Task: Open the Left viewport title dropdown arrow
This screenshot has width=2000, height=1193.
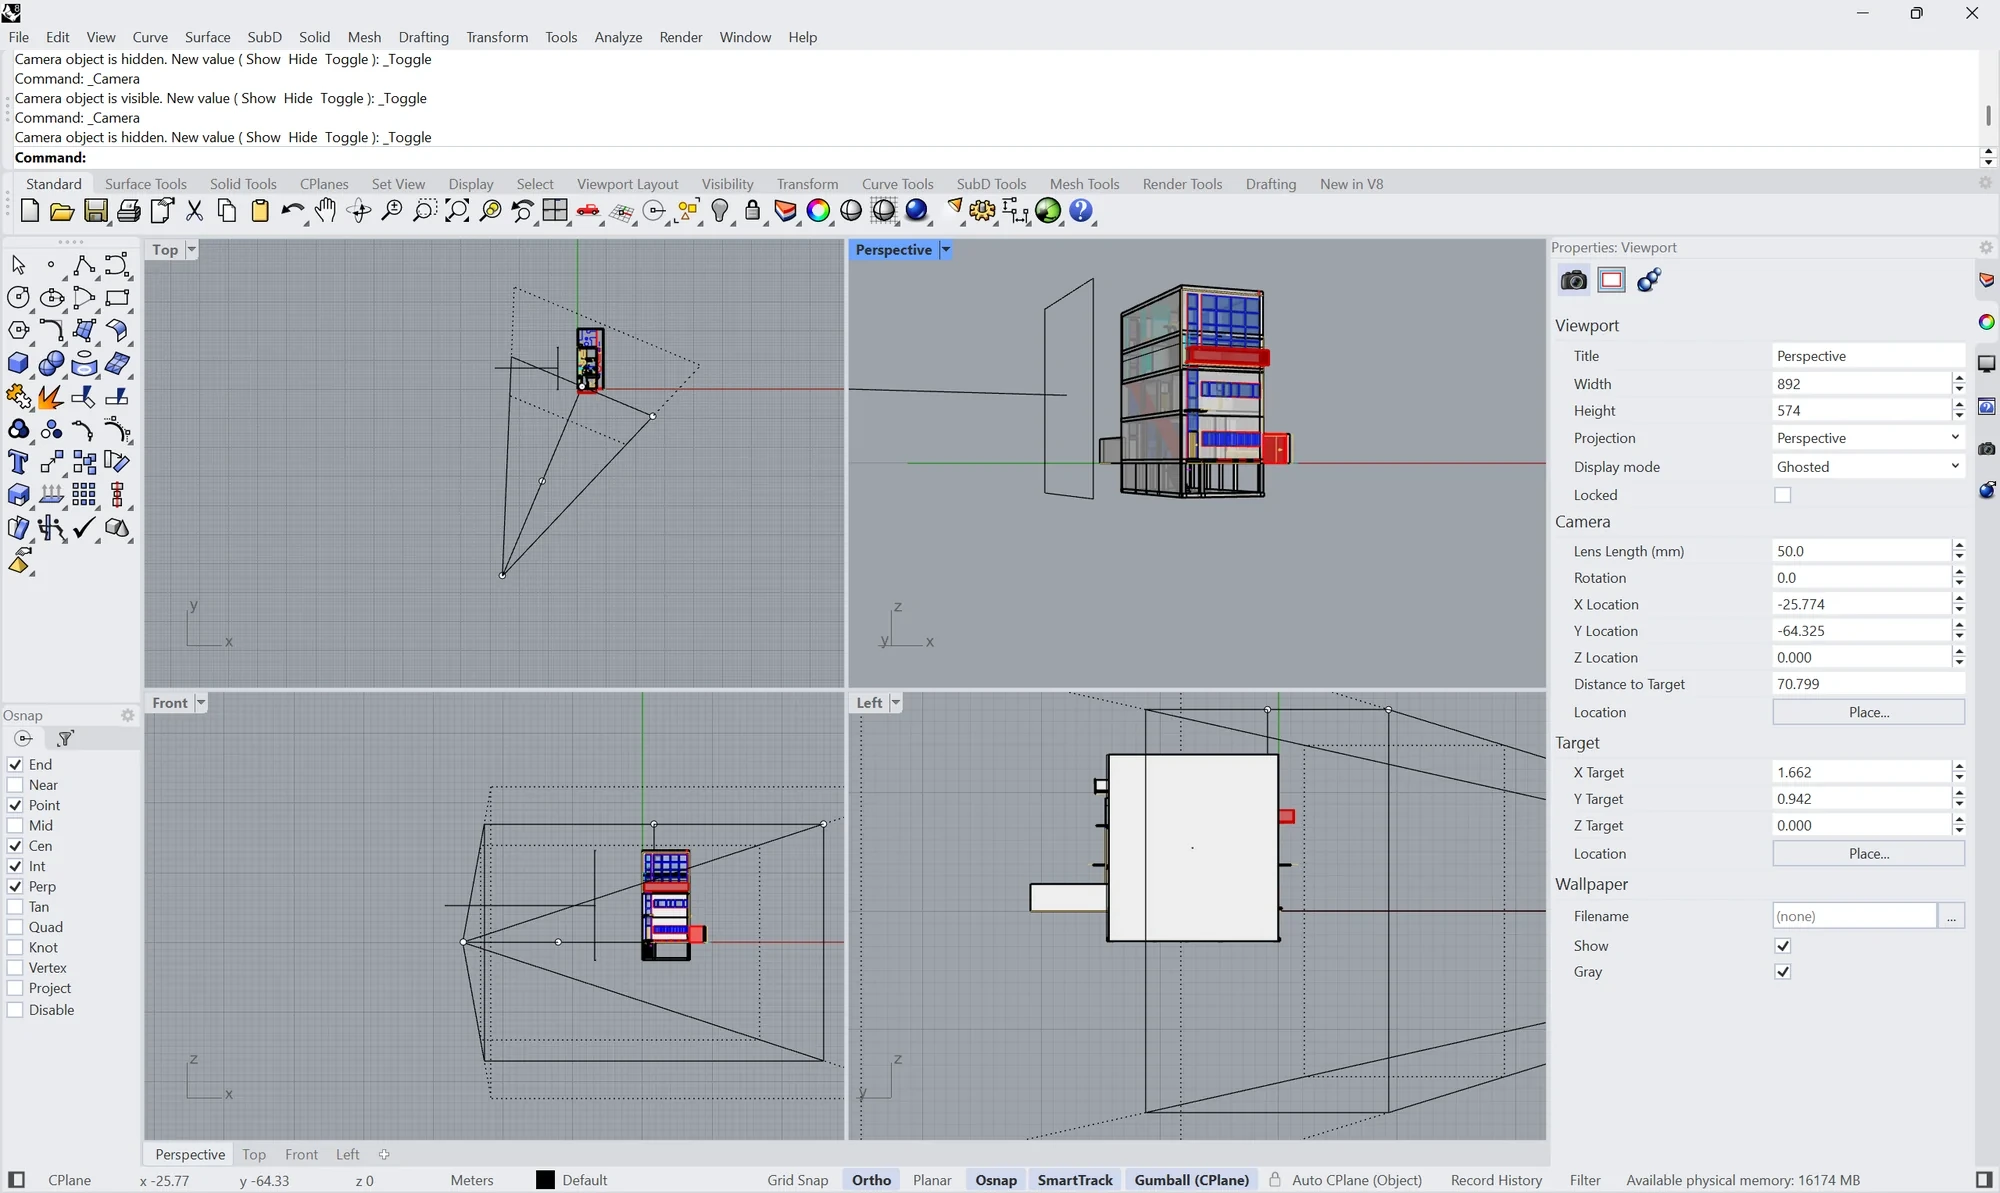Action: 895,703
